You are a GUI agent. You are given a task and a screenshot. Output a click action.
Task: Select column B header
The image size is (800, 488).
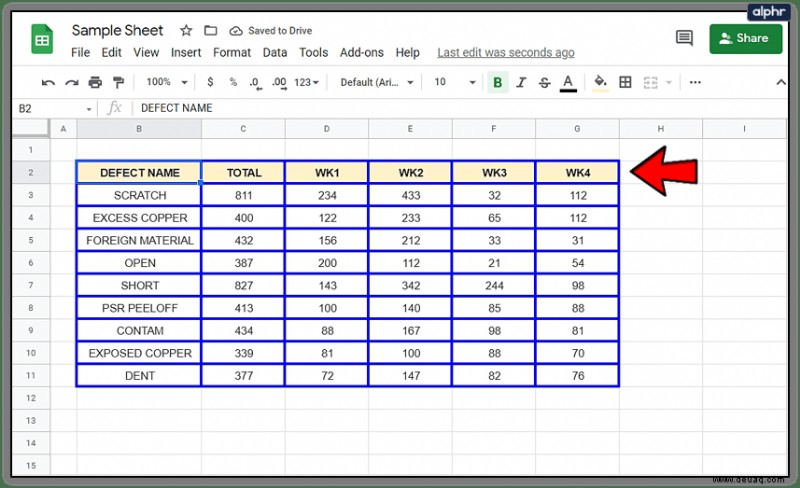pyautogui.click(x=139, y=129)
